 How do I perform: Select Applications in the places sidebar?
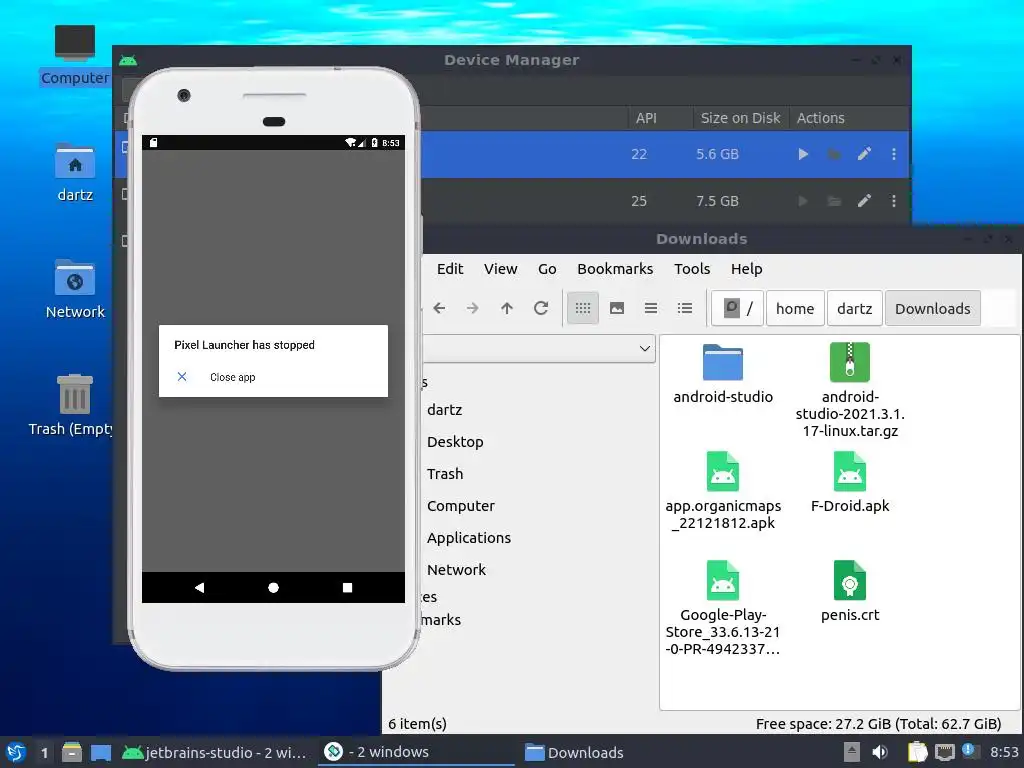tap(469, 538)
